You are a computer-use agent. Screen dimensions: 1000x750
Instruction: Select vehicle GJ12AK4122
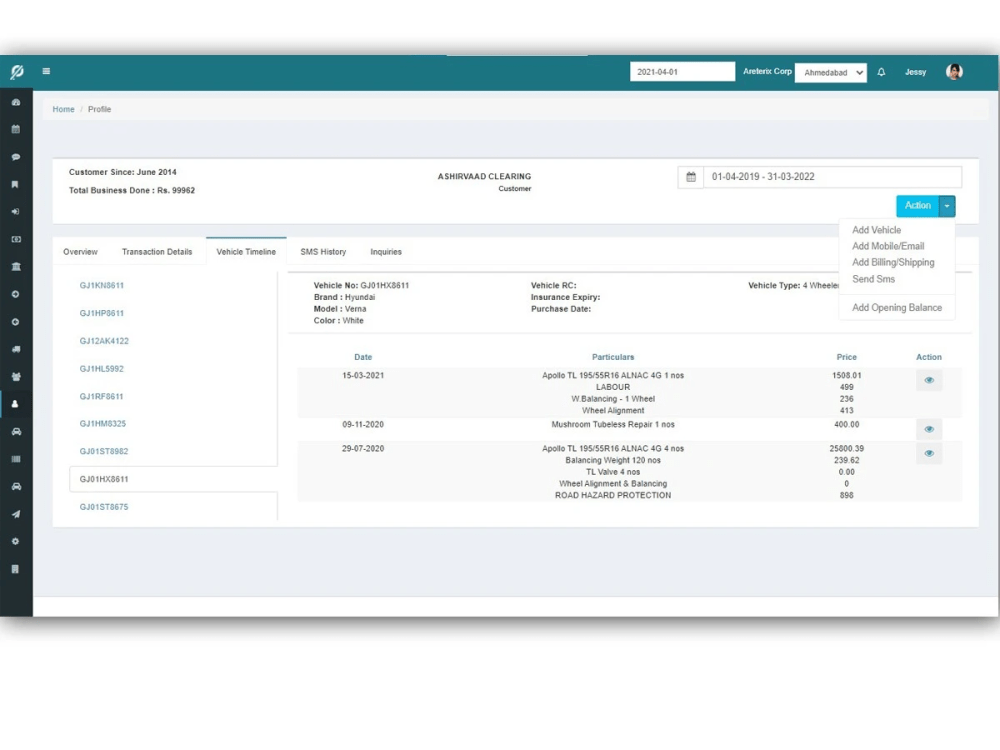104,341
